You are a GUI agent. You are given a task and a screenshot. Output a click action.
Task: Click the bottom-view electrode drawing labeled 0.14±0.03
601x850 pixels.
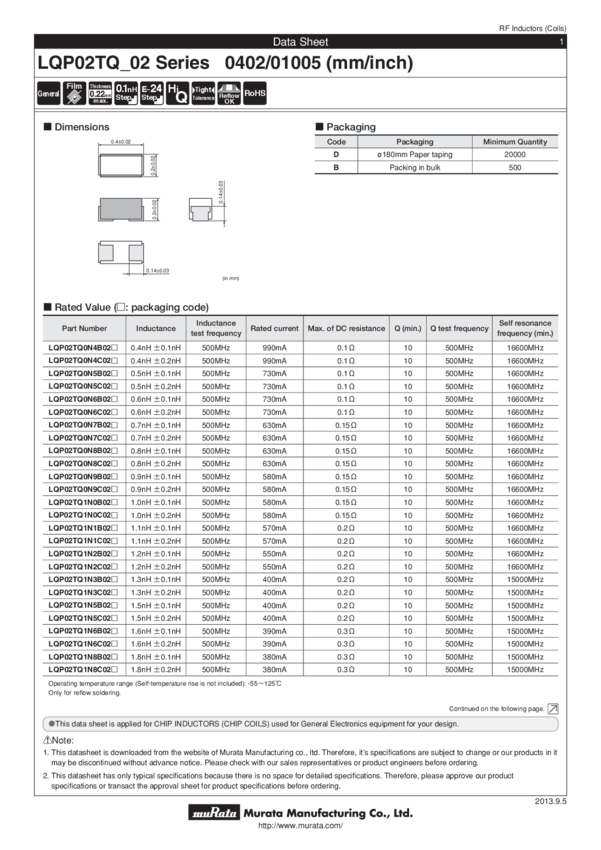121,253
